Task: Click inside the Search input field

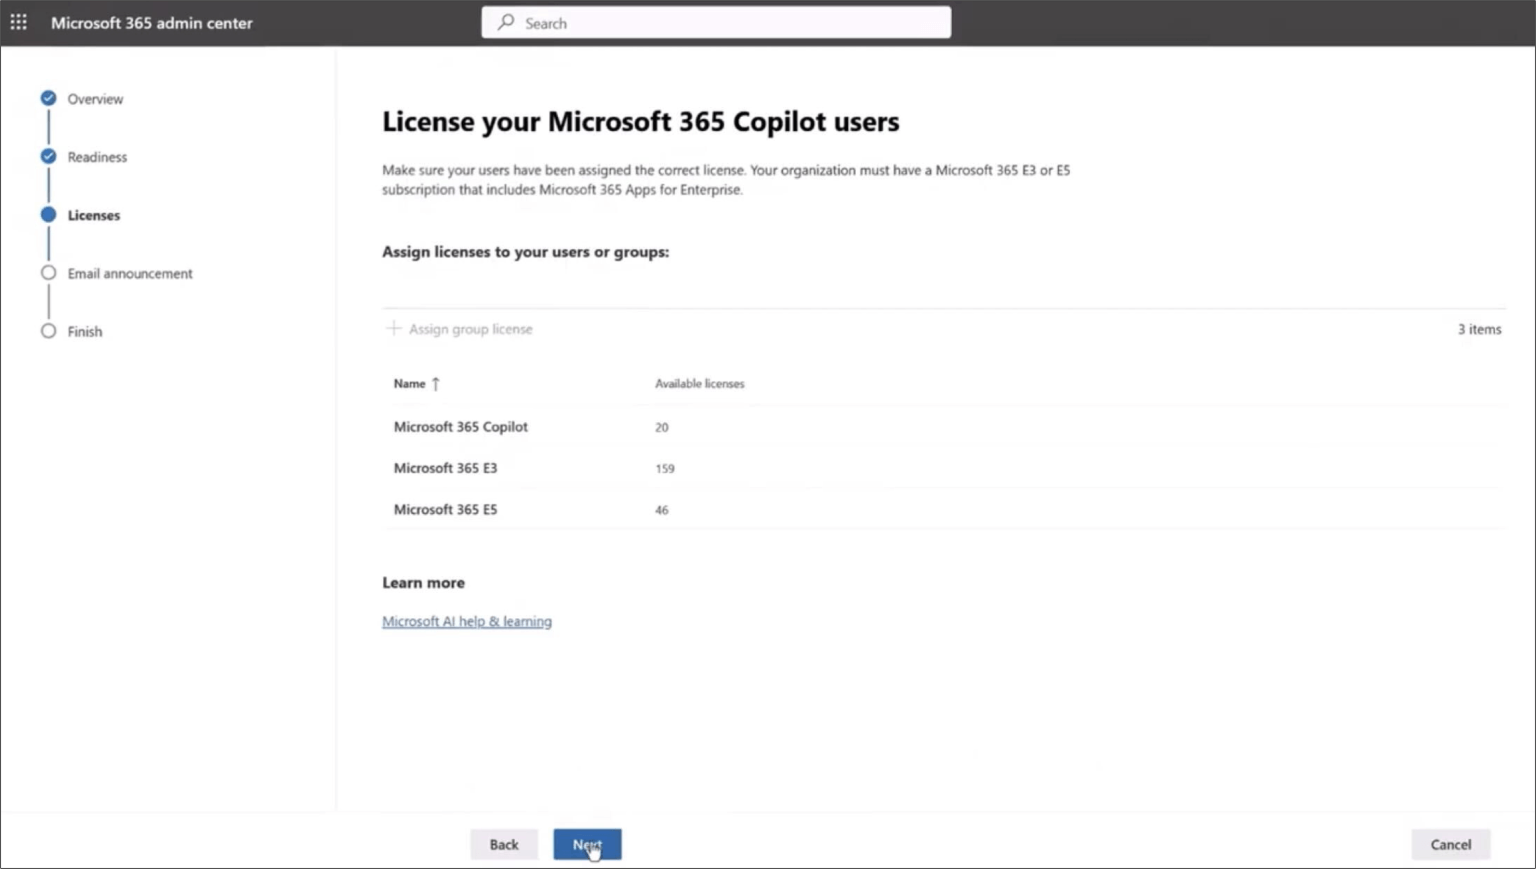Action: pos(716,22)
